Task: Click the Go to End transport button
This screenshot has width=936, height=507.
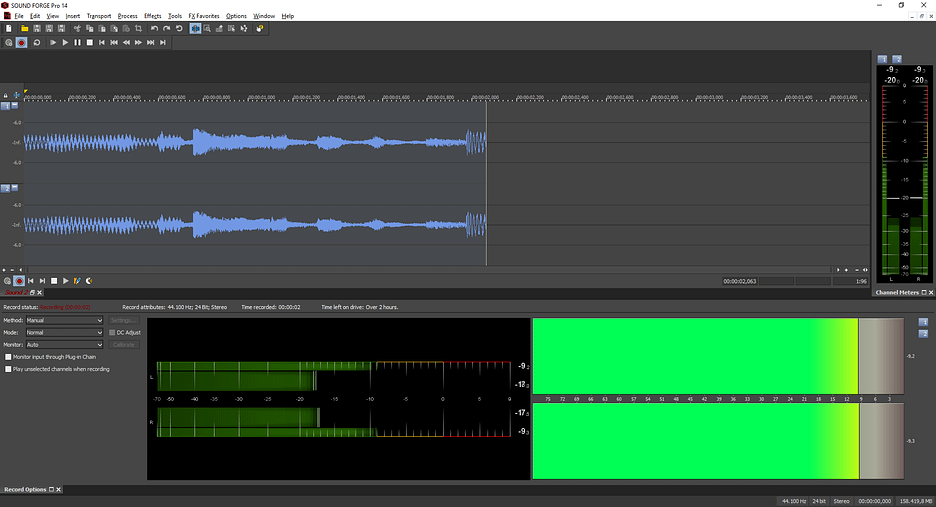Action: (x=162, y=43)
